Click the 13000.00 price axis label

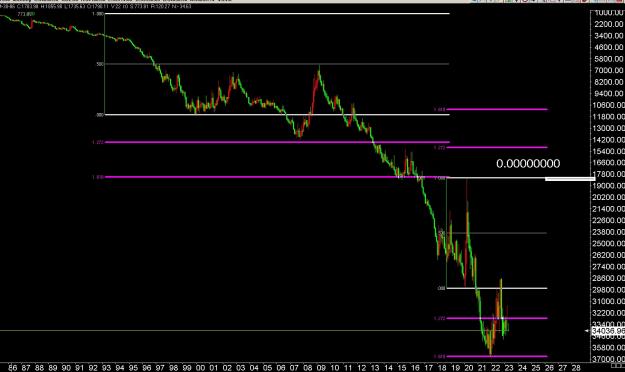point(609,128)
